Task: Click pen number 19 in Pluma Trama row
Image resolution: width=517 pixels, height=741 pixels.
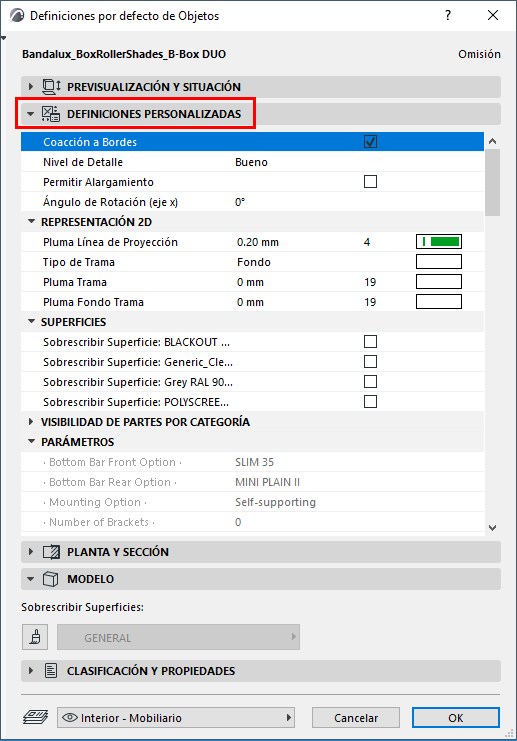Action: coord(370,282)
